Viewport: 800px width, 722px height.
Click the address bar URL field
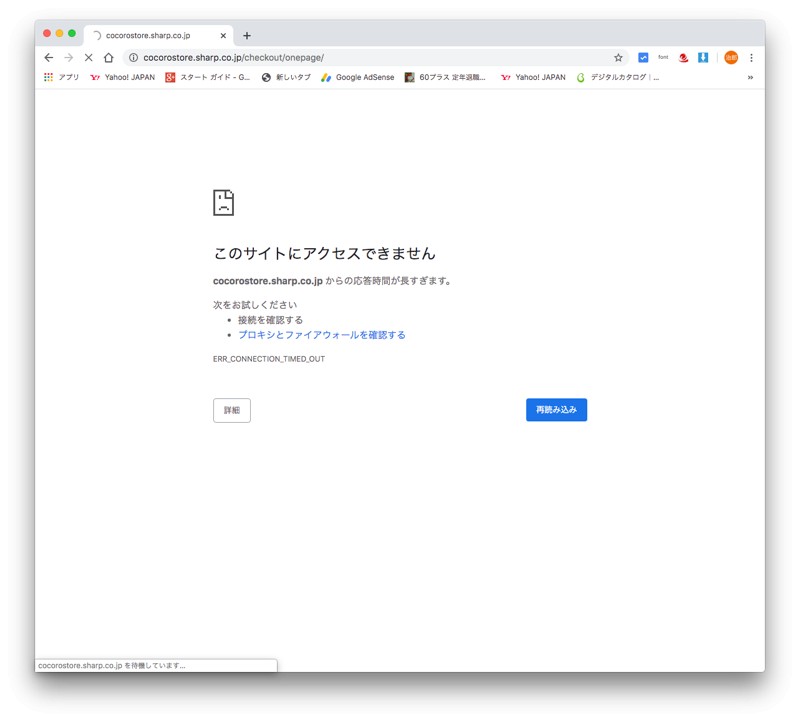click(370, 58)
